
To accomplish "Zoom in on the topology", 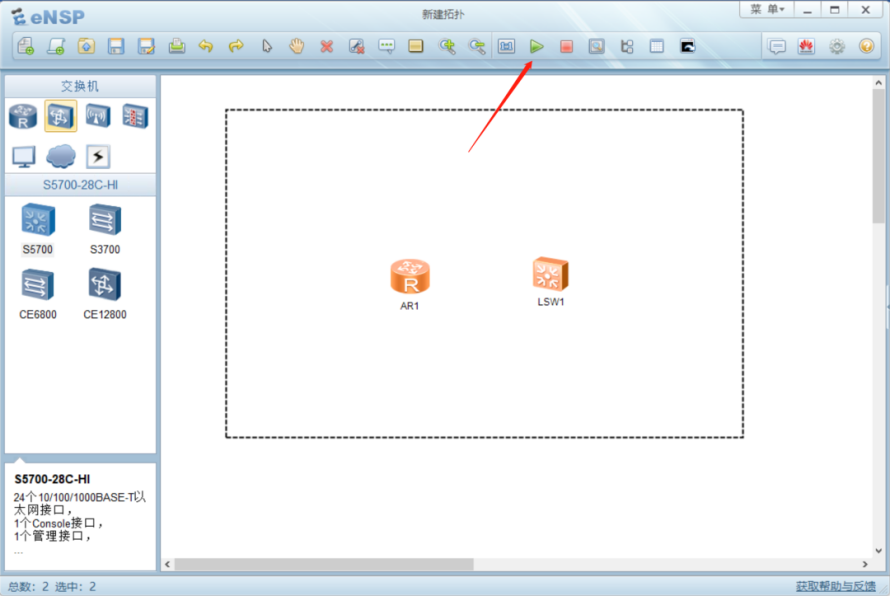I will 447,46.
